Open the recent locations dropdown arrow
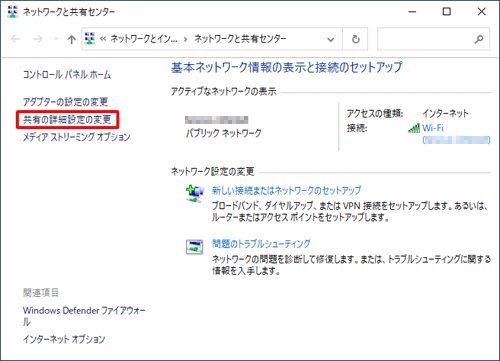The image size is (500, 361). pyautogui.click(x=56, y=39)
